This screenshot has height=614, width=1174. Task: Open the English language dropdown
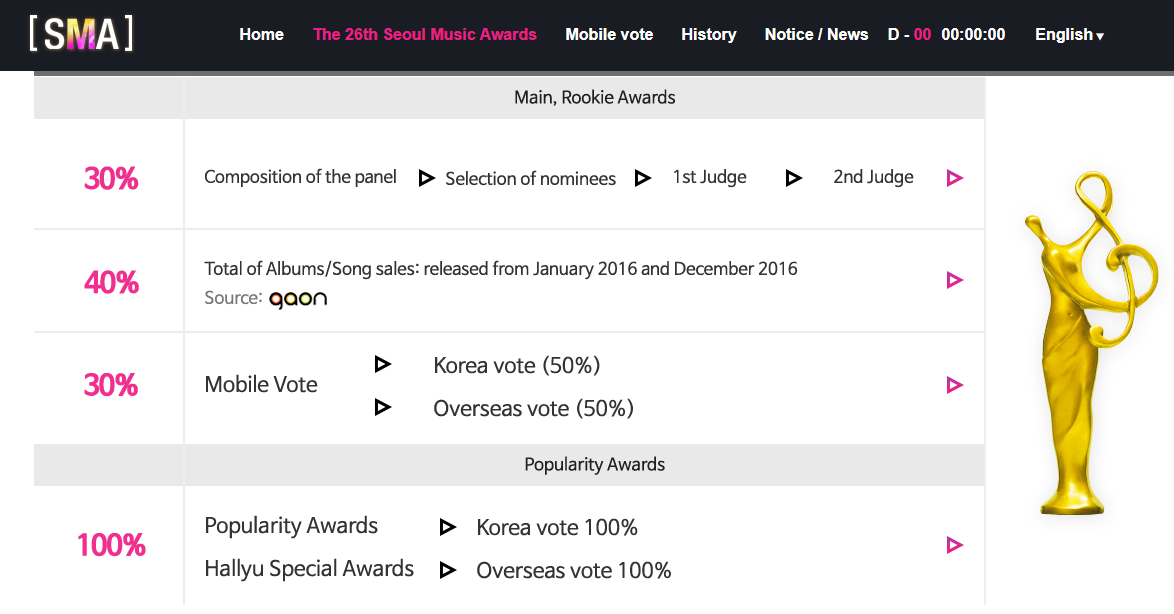(x=1069, y=33)
